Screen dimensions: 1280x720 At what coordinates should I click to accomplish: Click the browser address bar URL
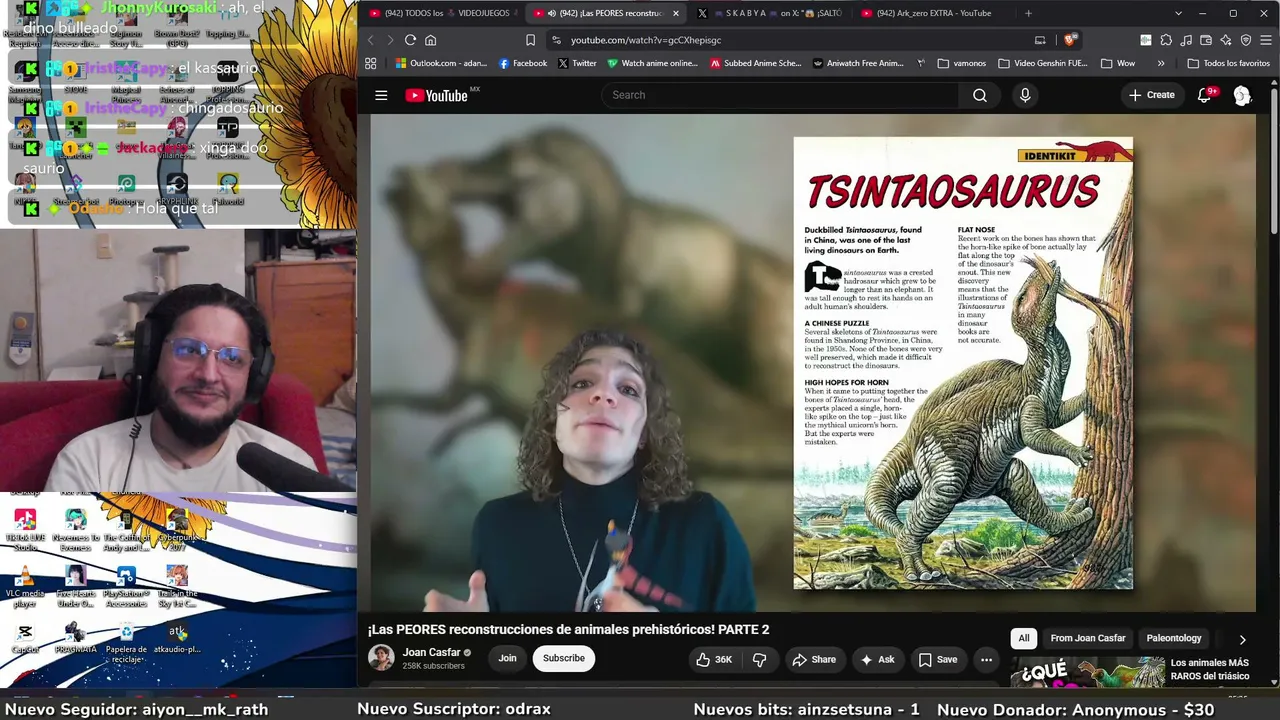(x=646, y=40)
